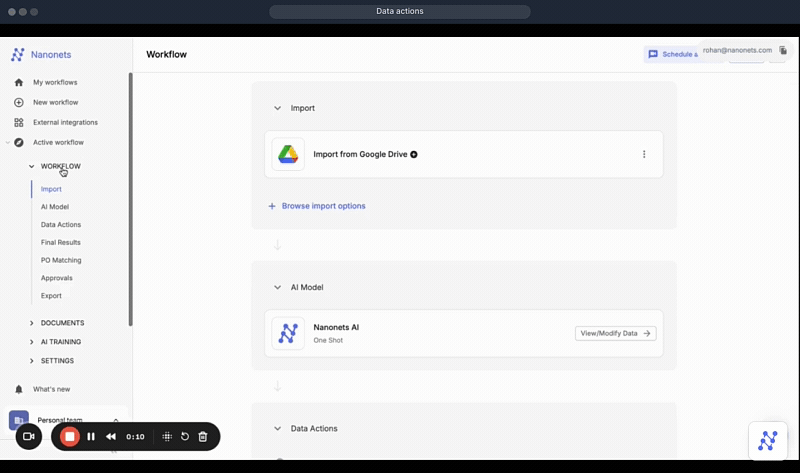
Task: Click the Google Drive import icon
Action: (288, 154)
